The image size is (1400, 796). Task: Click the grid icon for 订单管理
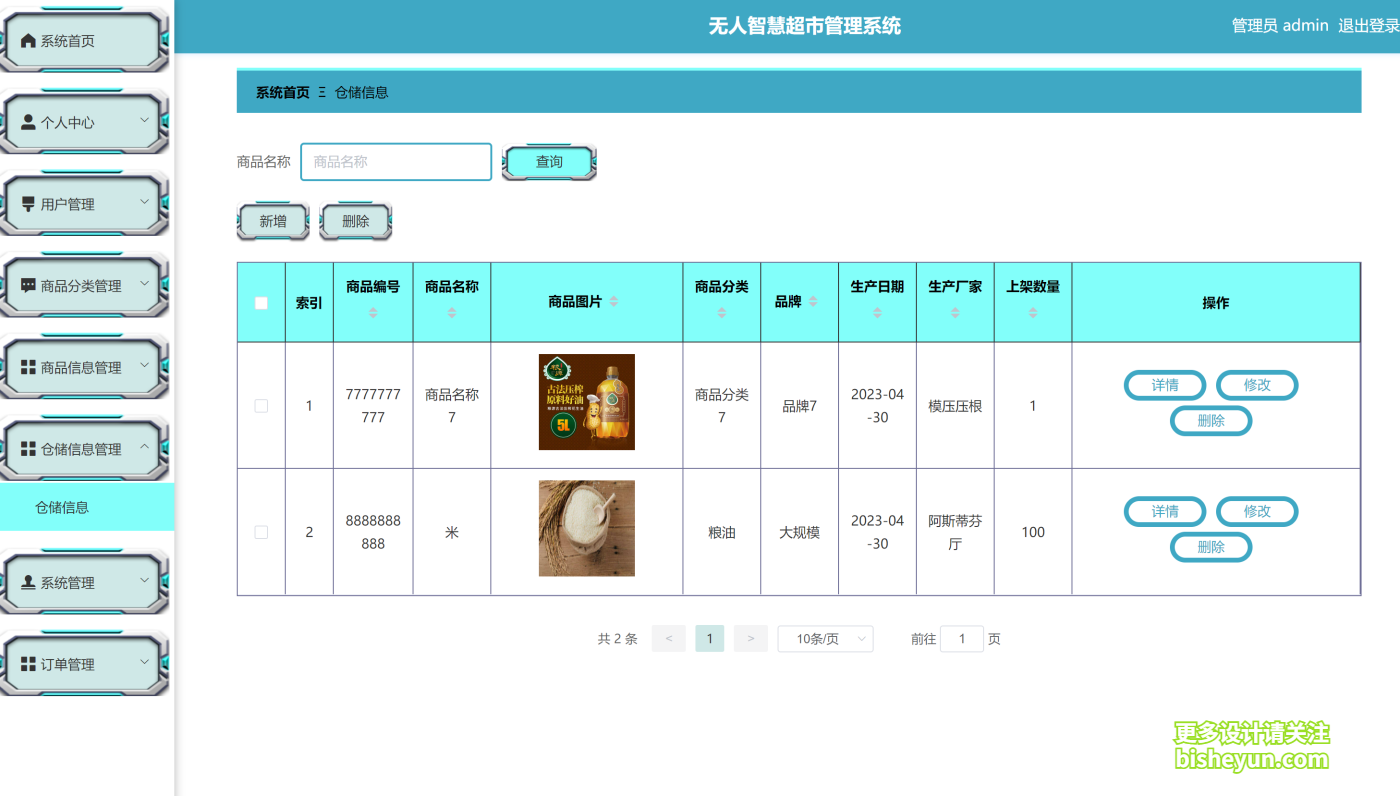pyautogui.click(x=28, y=665)
